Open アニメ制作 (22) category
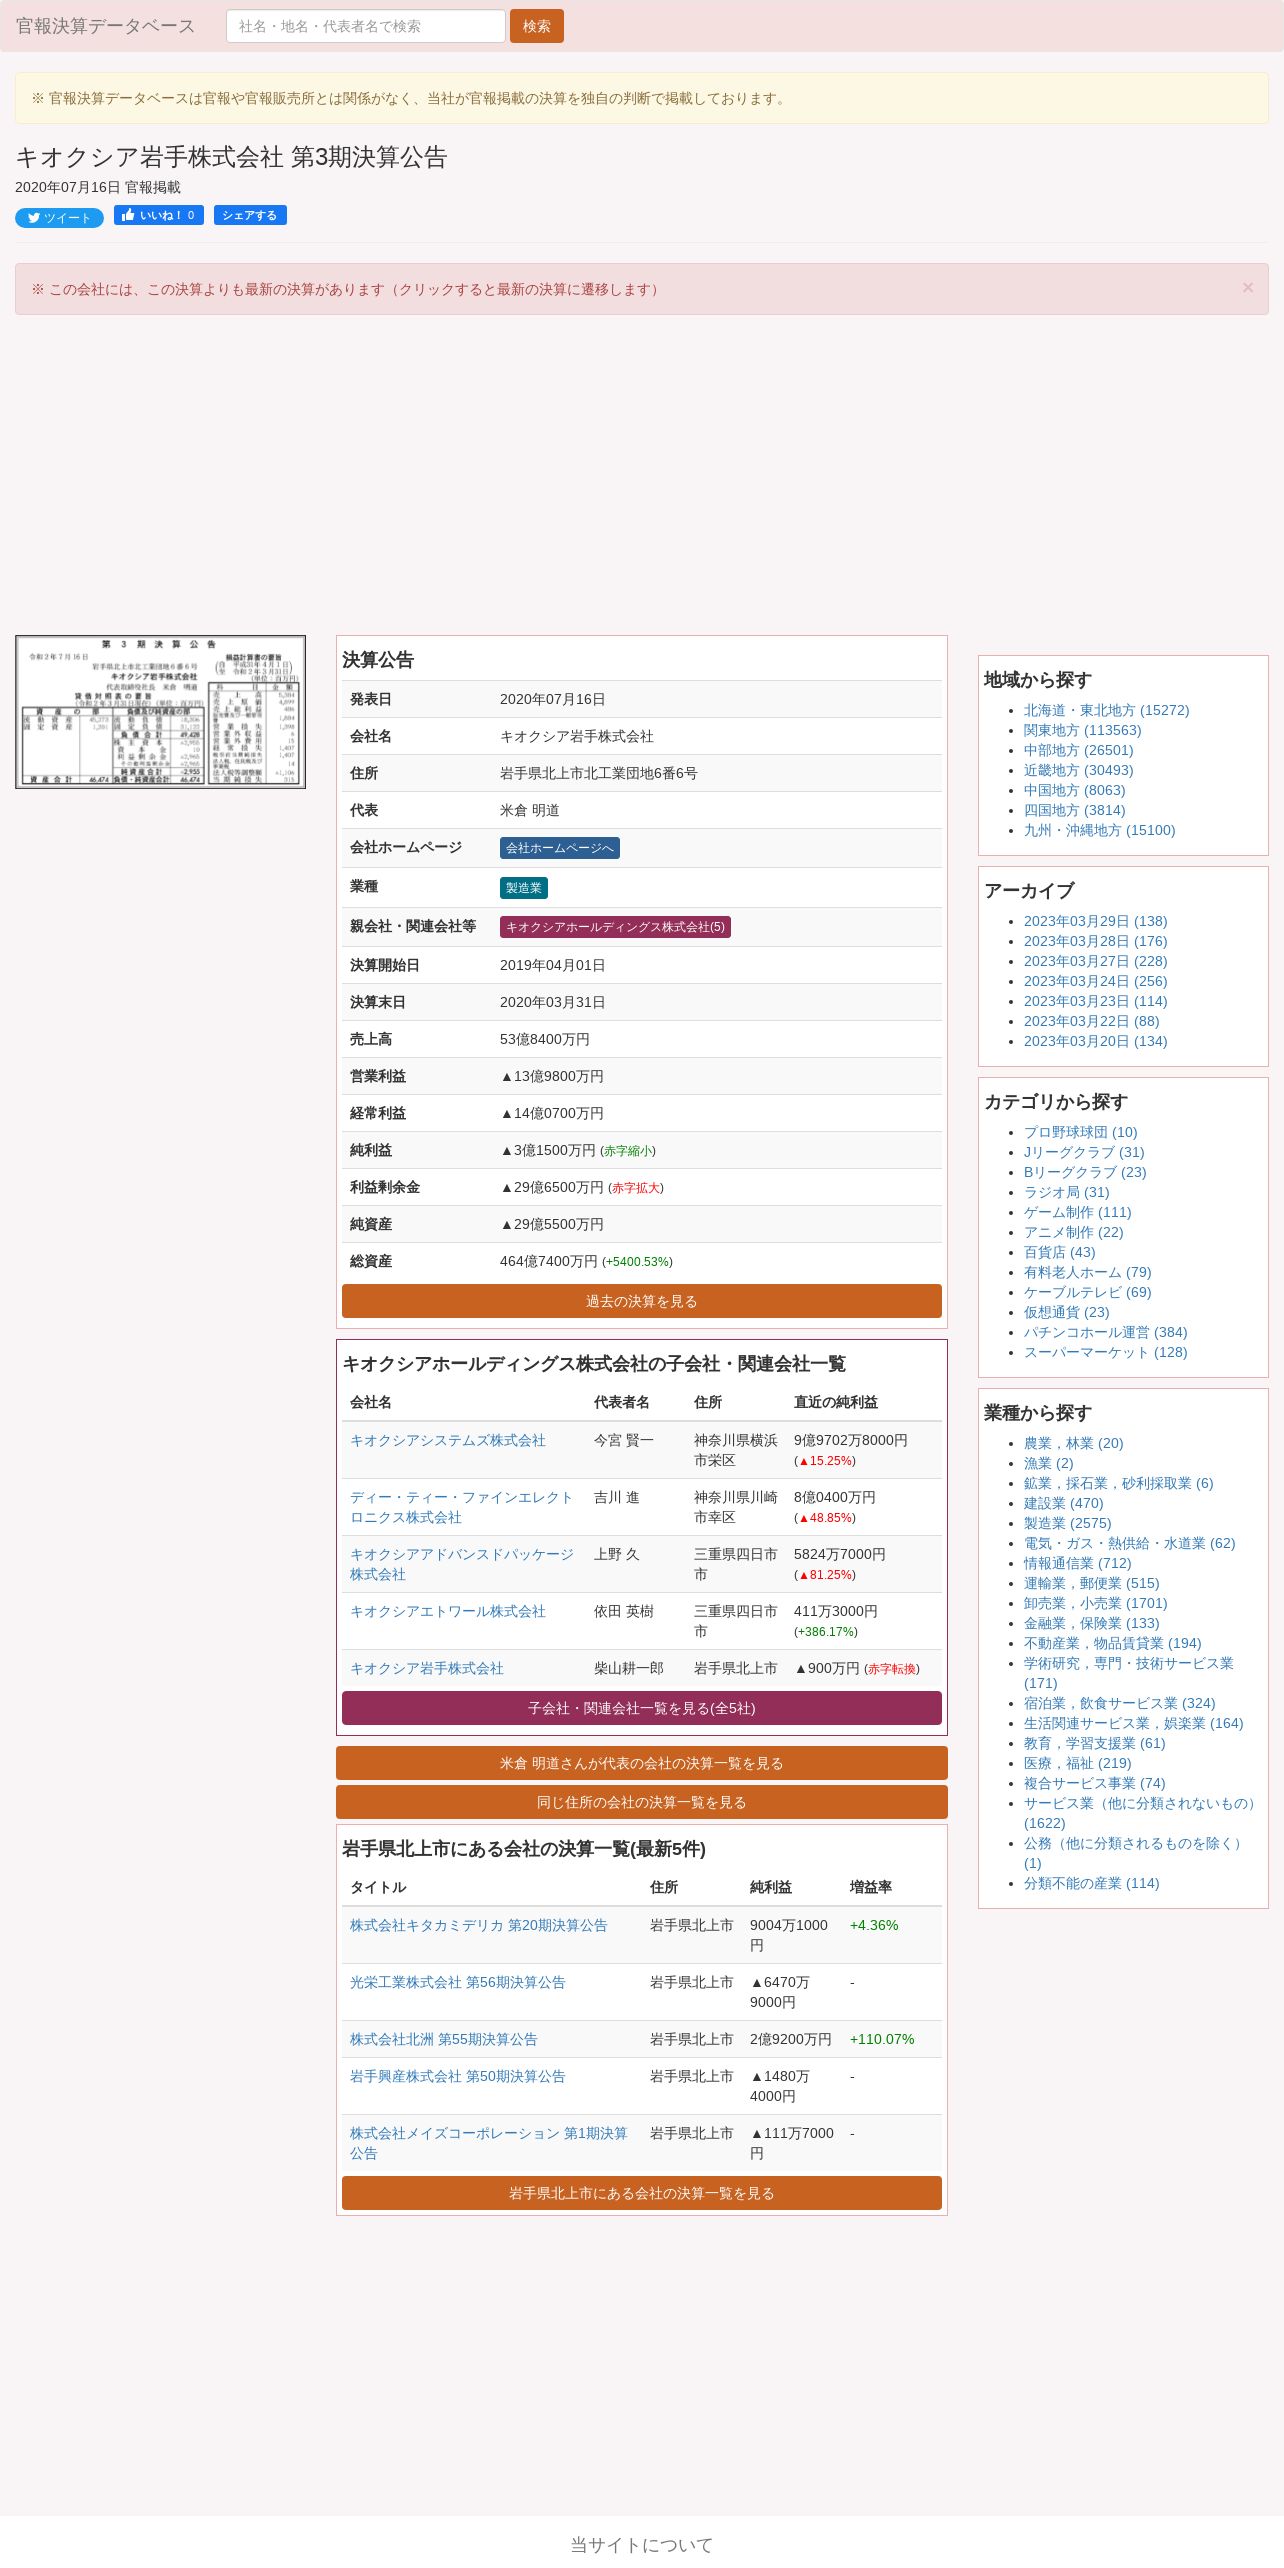Viewport: 1284px width, 2568px height. click(x=1073, y=1232)
